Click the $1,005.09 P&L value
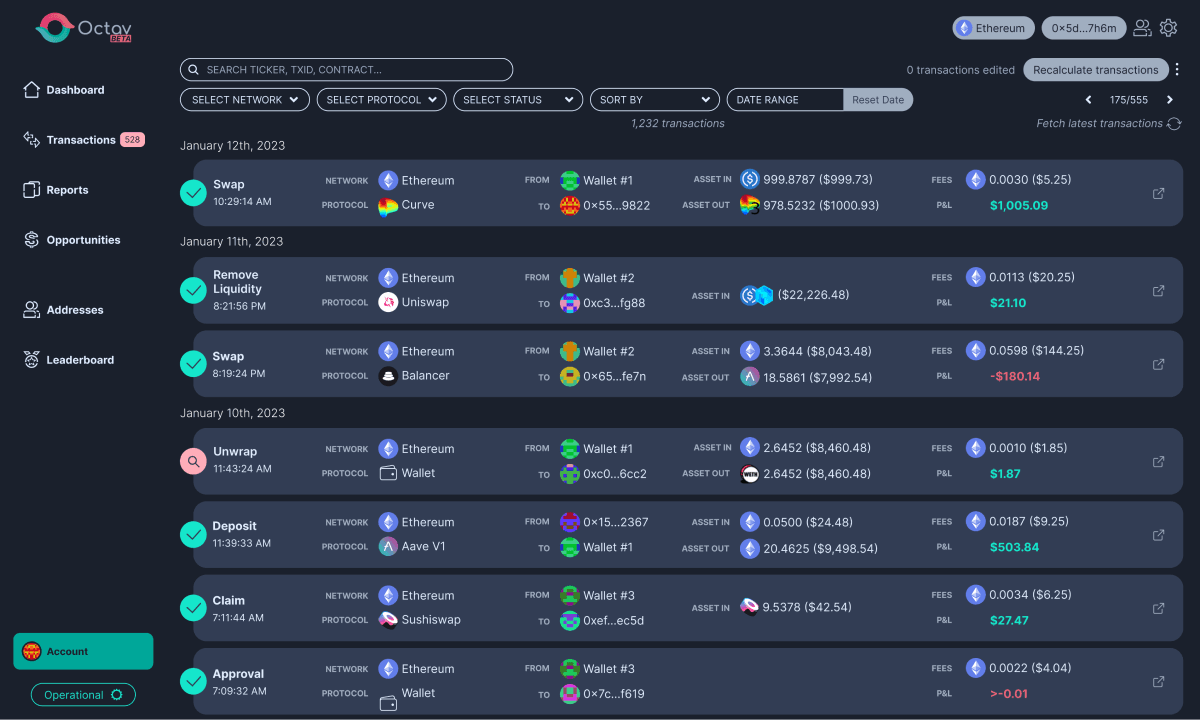1200x720 pixels. [x=1019, y=206]
